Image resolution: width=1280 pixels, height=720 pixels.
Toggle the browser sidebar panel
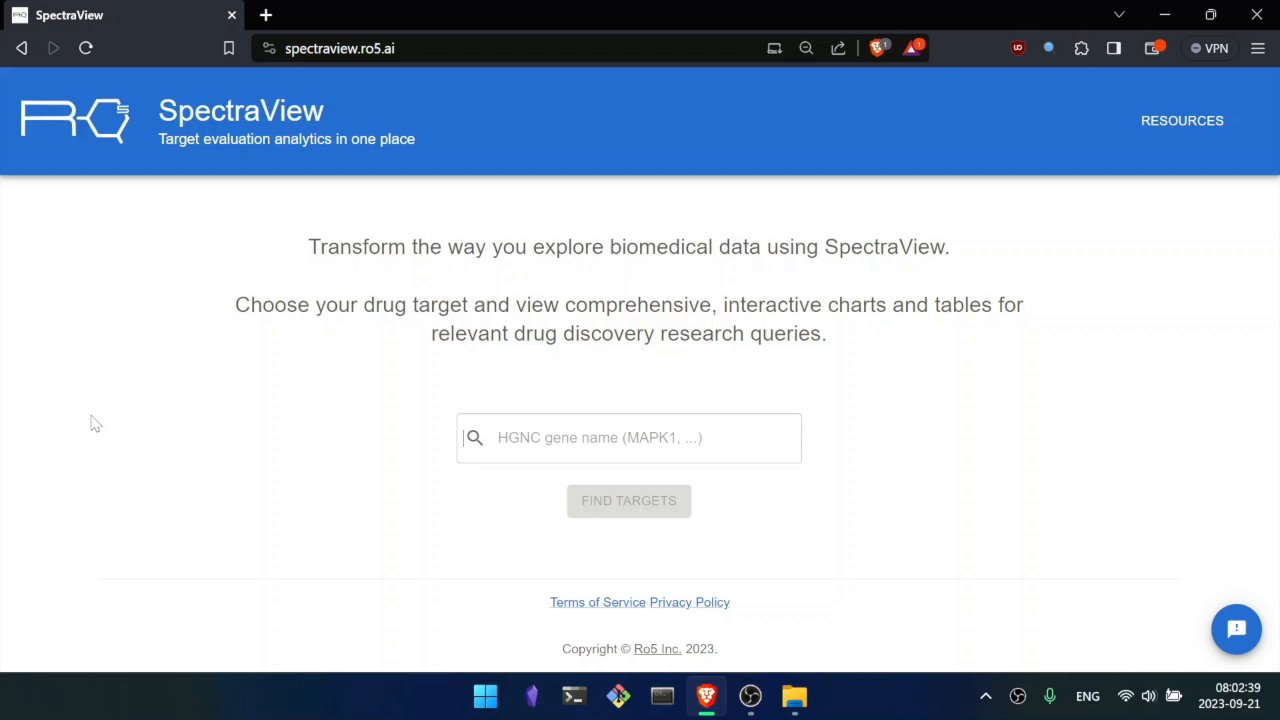[x=1114, y=48]
